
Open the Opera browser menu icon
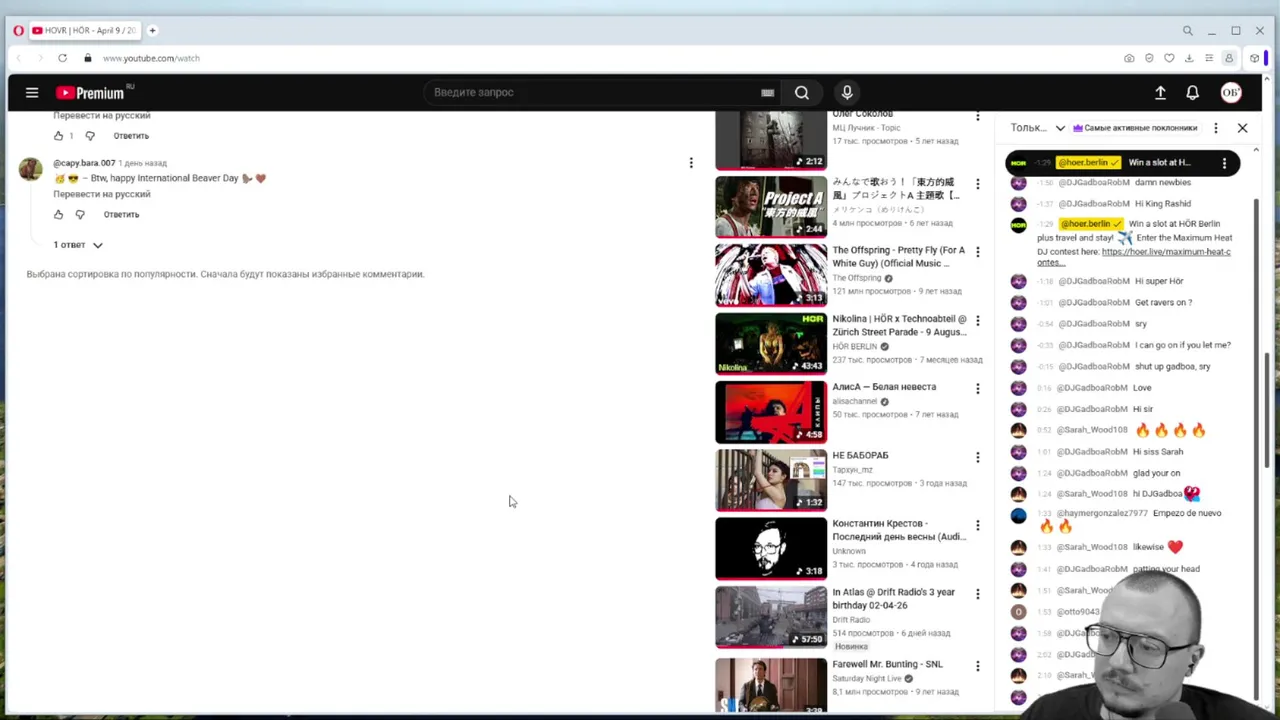pyautogui.click(x=18, y=31)
